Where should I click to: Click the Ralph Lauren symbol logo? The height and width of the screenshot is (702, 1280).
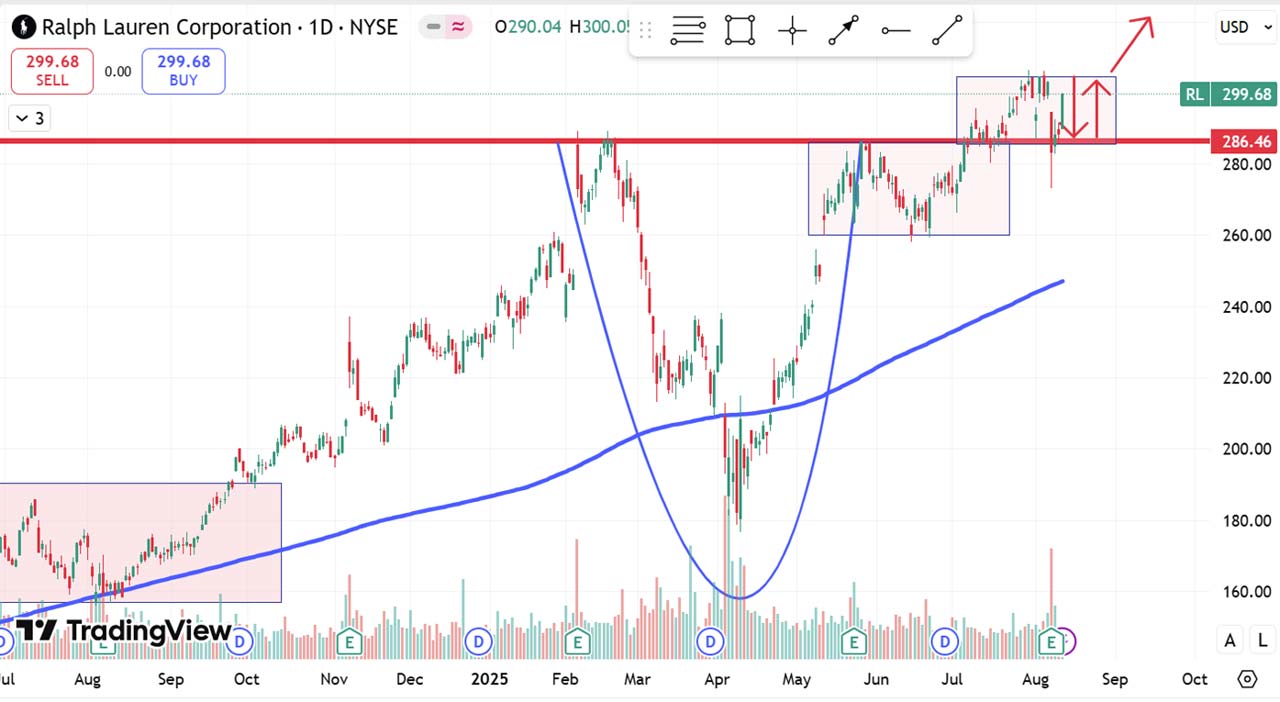pos(24,27)
